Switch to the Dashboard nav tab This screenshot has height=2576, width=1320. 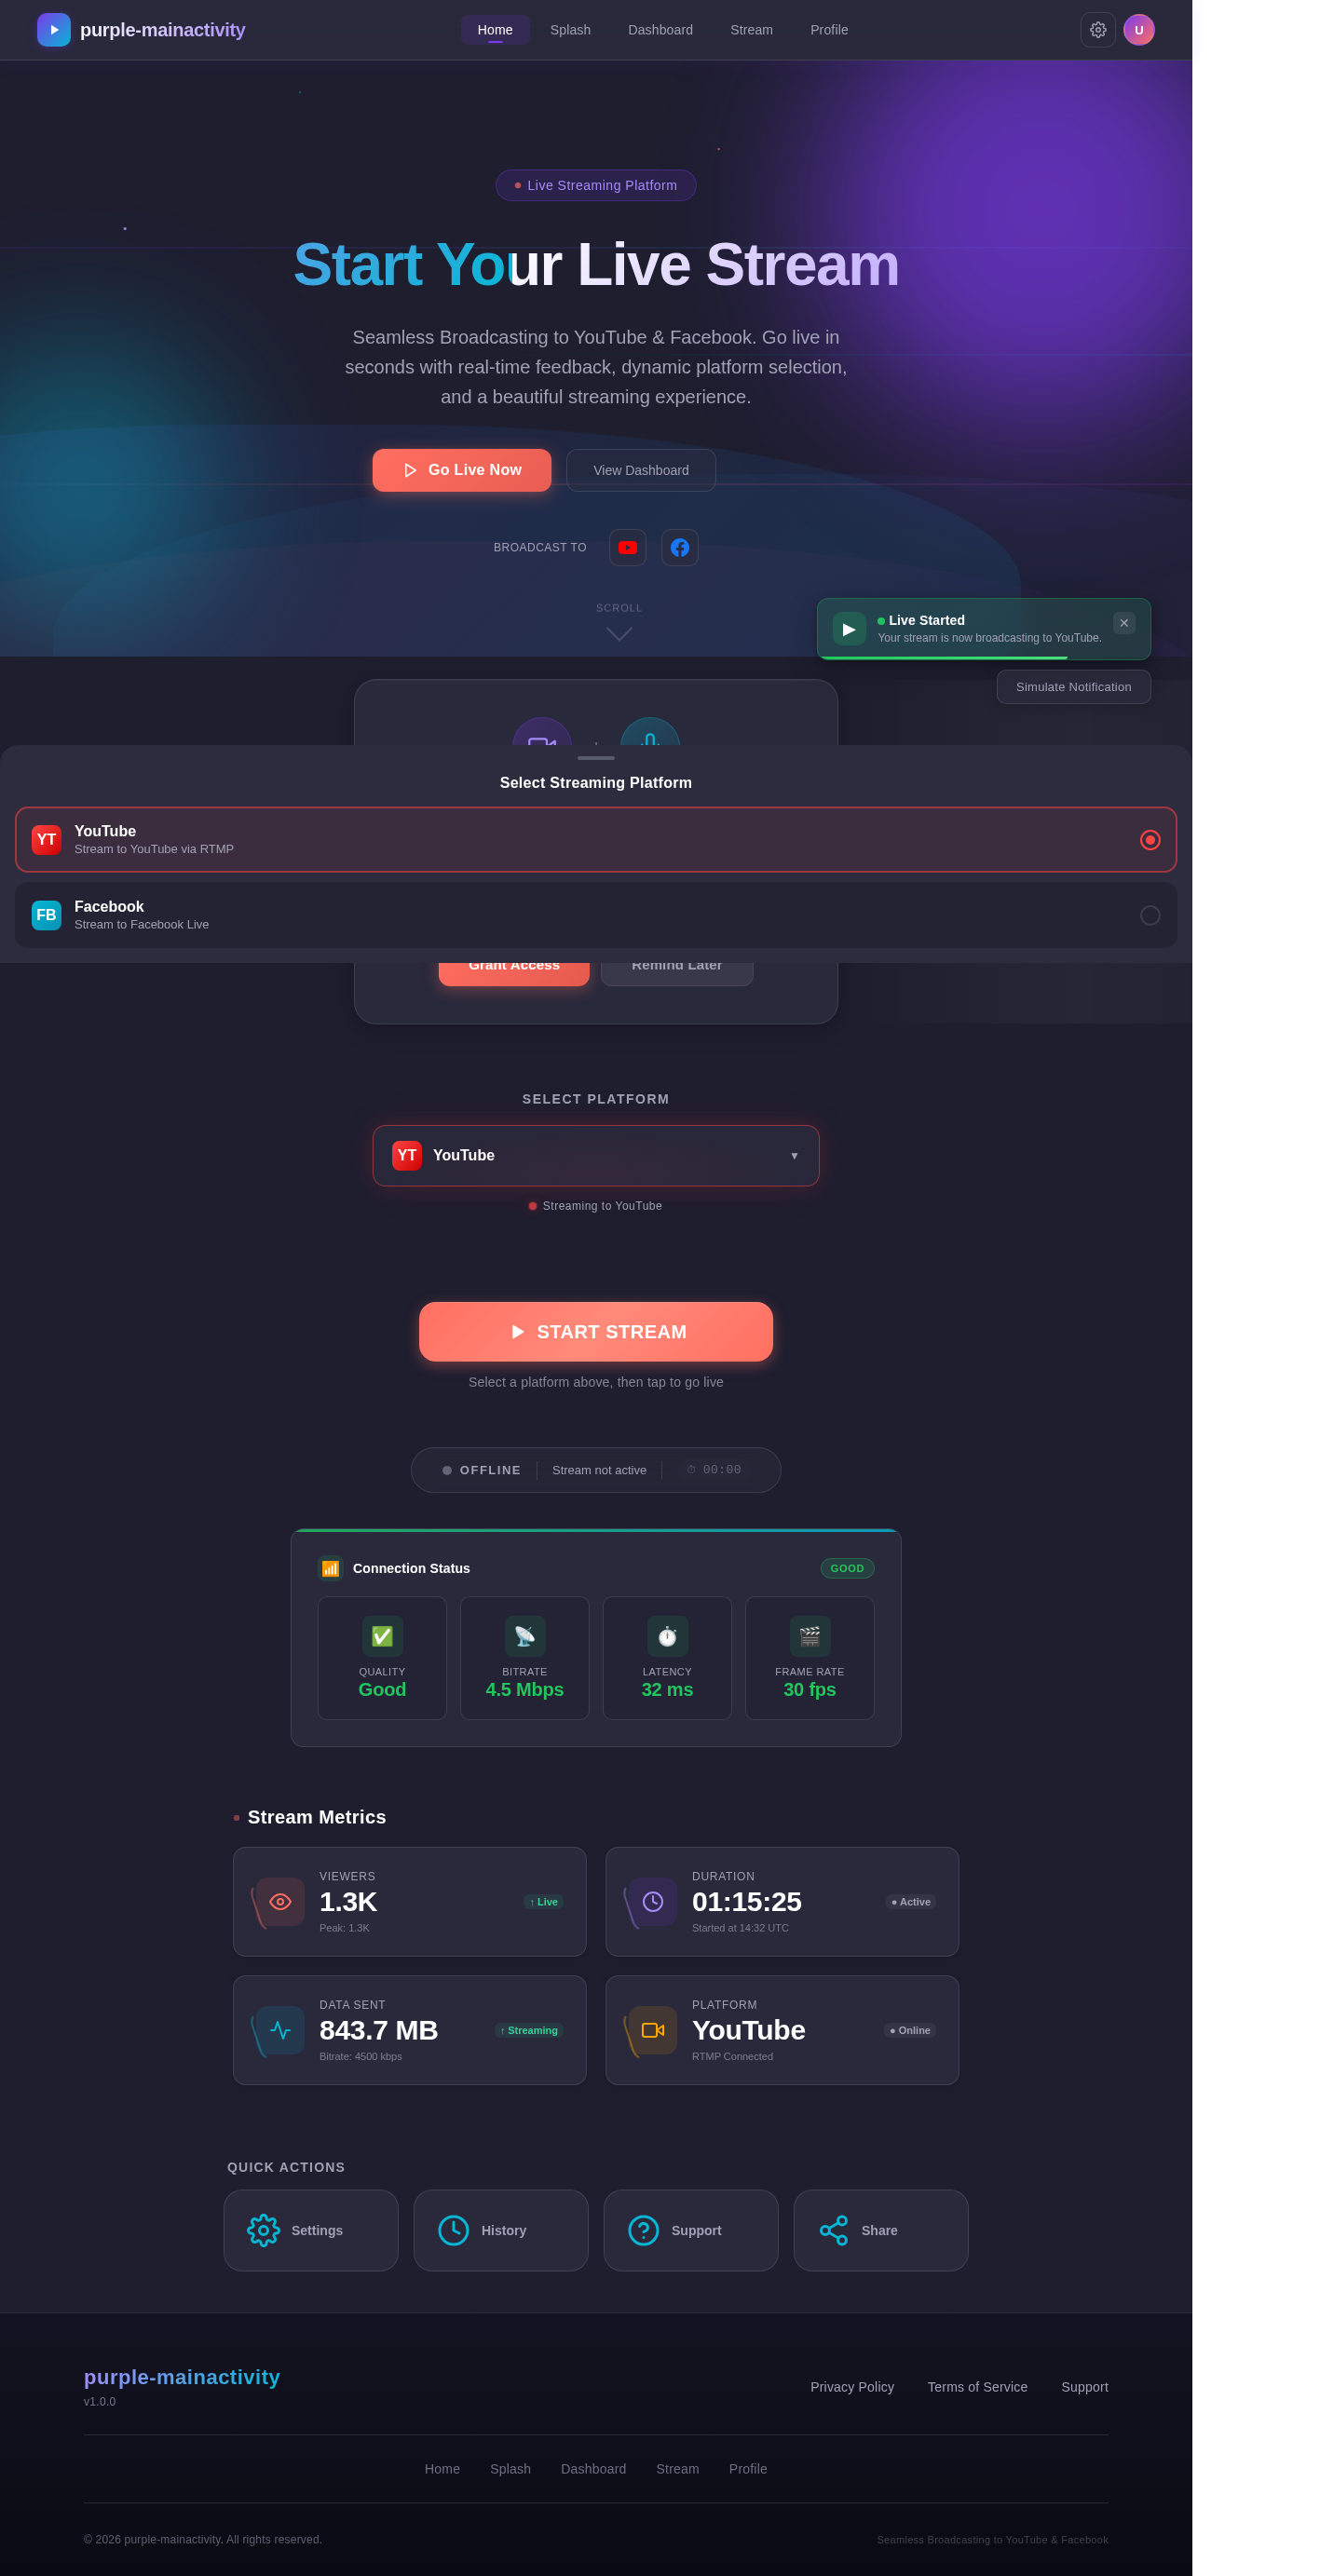pyautogui.click(x=660, y=30)
